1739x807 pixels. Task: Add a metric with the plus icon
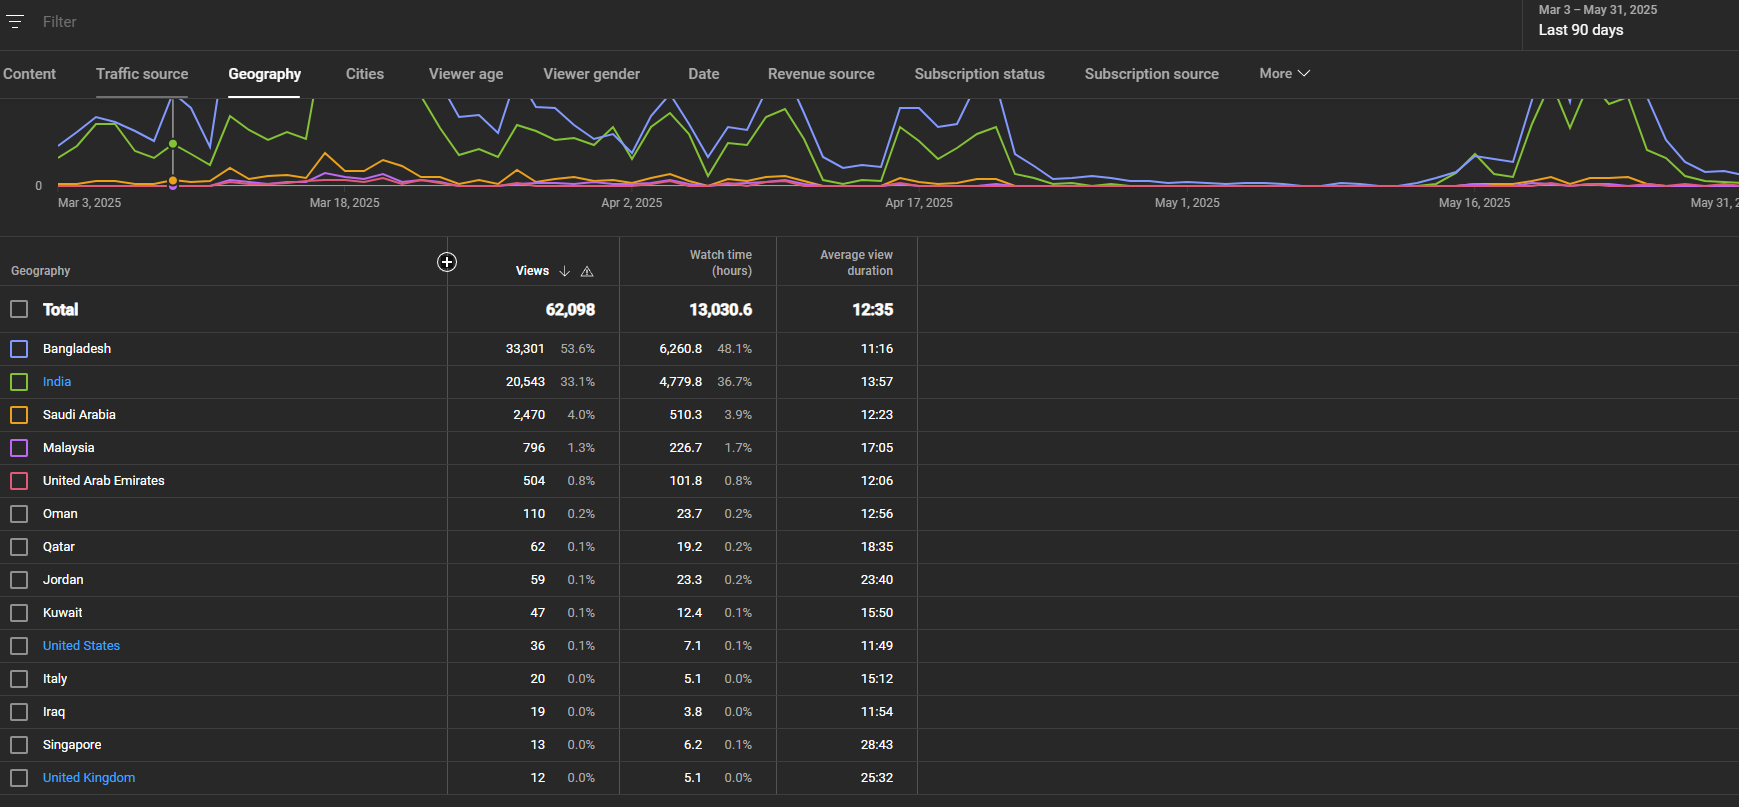point(447,262)
